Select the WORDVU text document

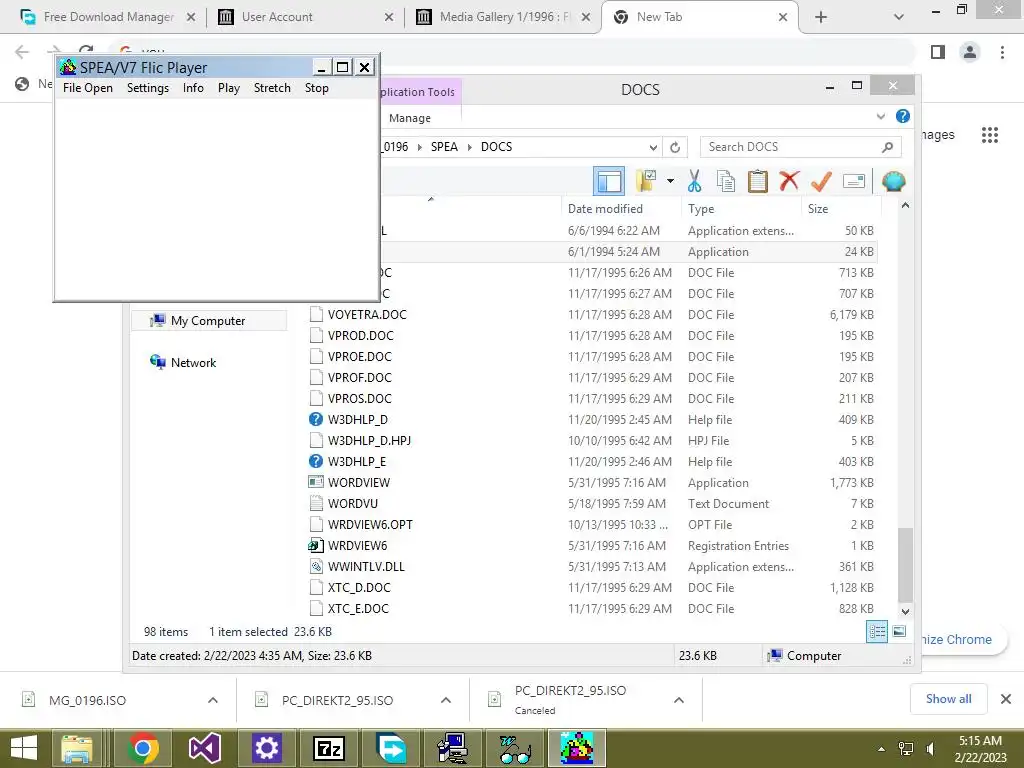353,504
